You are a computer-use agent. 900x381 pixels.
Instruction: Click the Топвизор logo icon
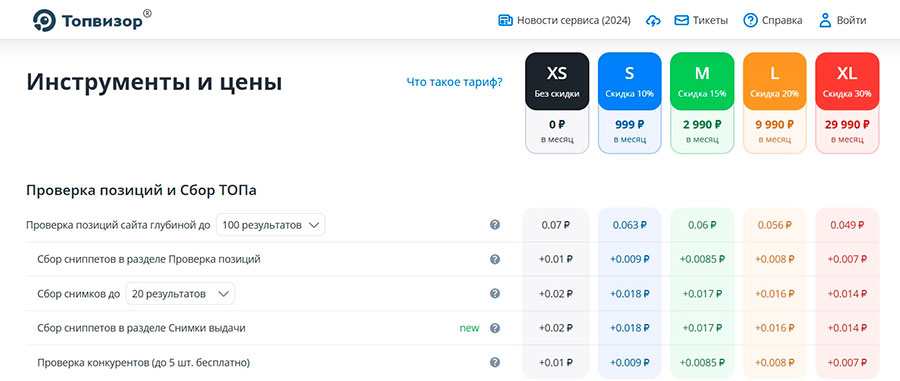(44, 21)
